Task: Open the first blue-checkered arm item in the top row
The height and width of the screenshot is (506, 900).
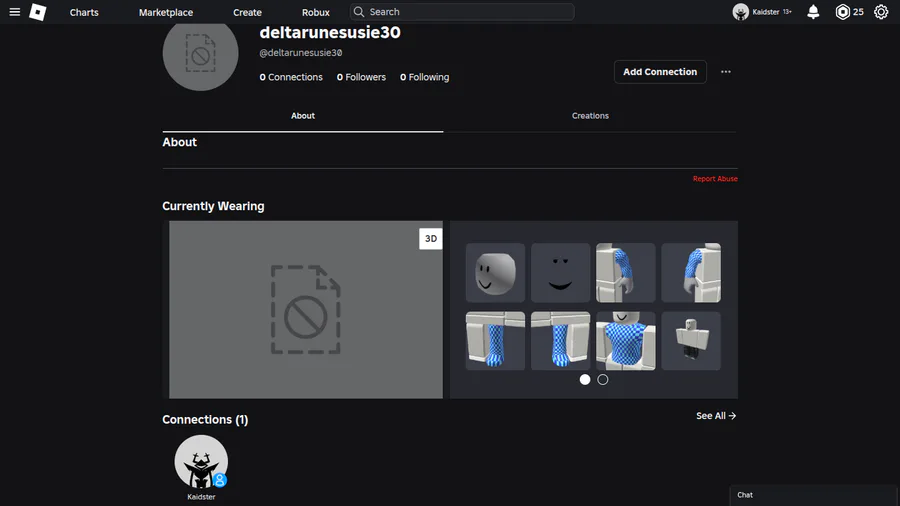Action: coord(626,273)
